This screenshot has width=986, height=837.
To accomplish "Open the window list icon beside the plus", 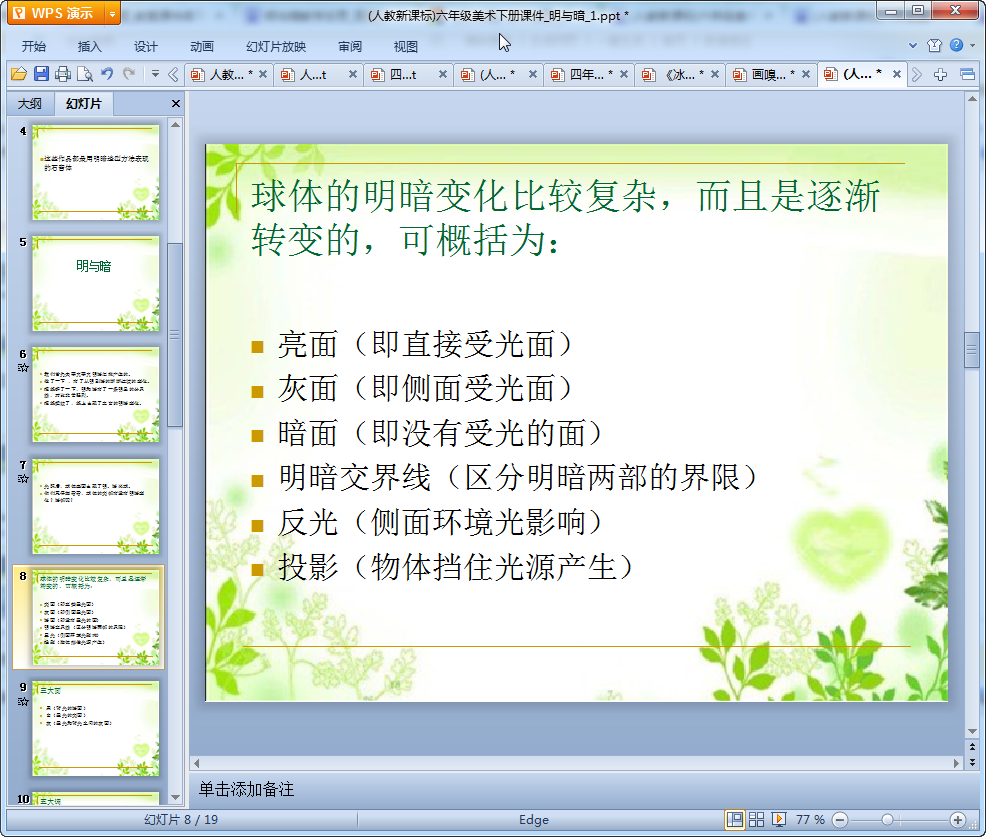I will (968, 75).
